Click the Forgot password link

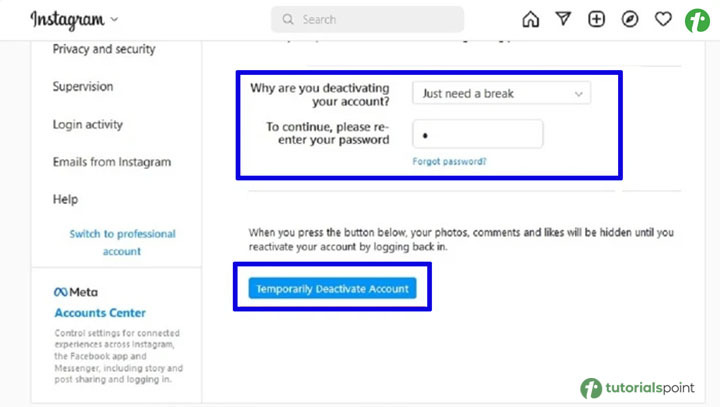pos(449,161)
